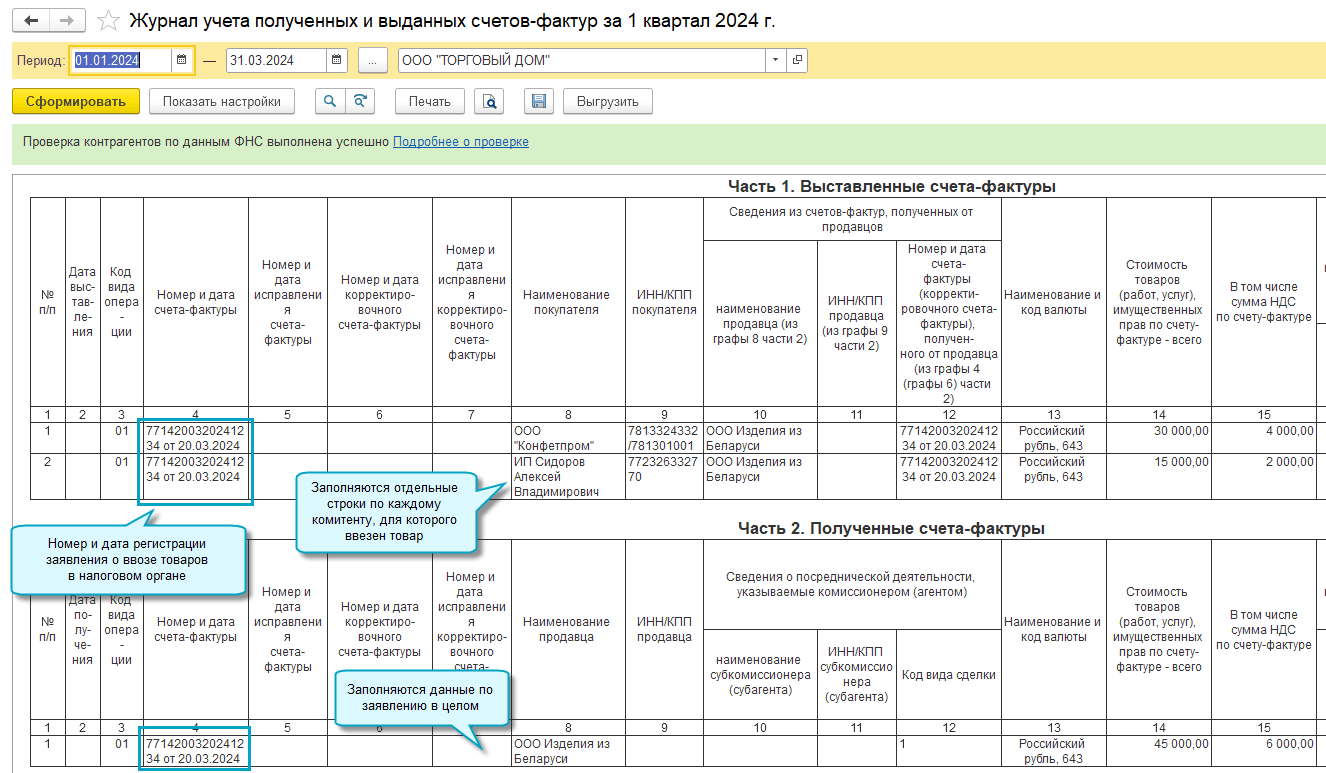Open the Подробнее о проверке link
1326x773 pixels.
point(461,142)
